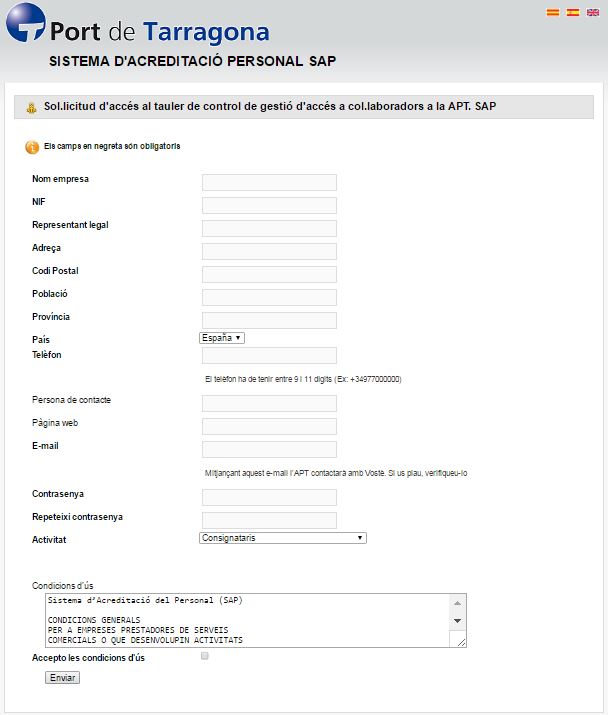Focus the Telèfon input field
608x715 pixels.
(x=269, y=355)
